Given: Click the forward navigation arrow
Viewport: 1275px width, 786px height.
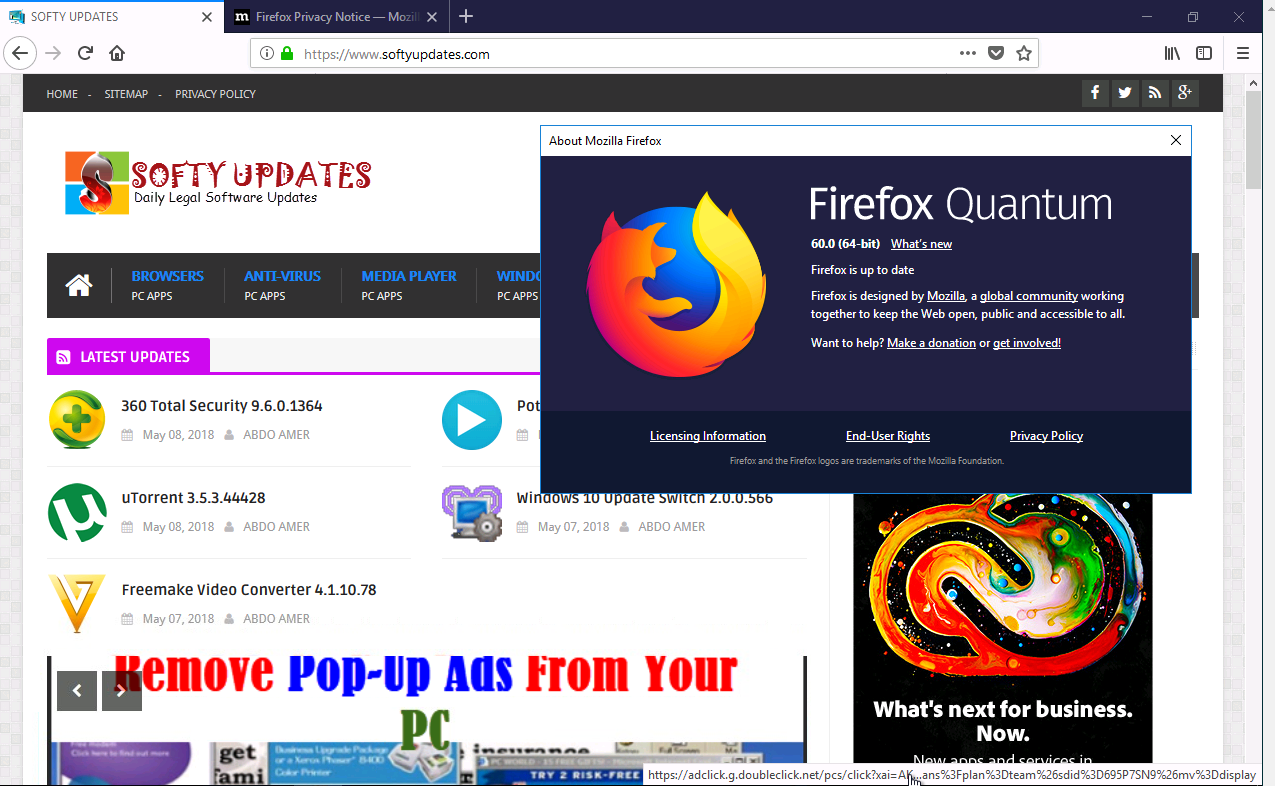Looking at the screenshot, I should tap(53, 53).
